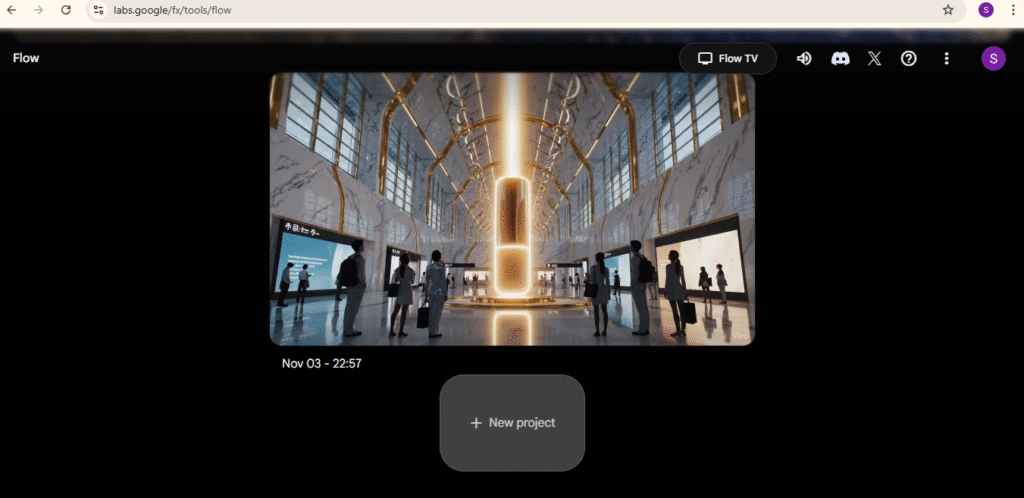View site information for labs.google
The height and width of the screenshot is (498, 1024).
(x=98, y=10)
